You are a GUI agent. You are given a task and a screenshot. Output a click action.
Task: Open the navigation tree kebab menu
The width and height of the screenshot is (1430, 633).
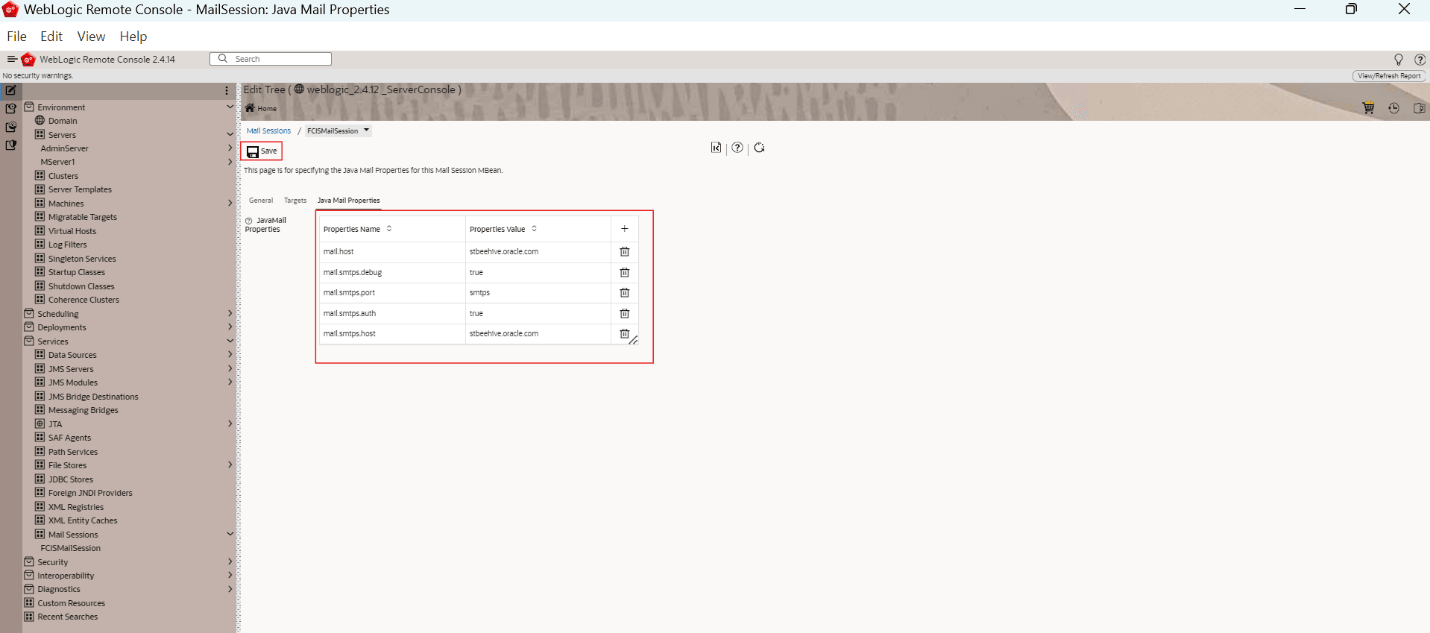227,91
